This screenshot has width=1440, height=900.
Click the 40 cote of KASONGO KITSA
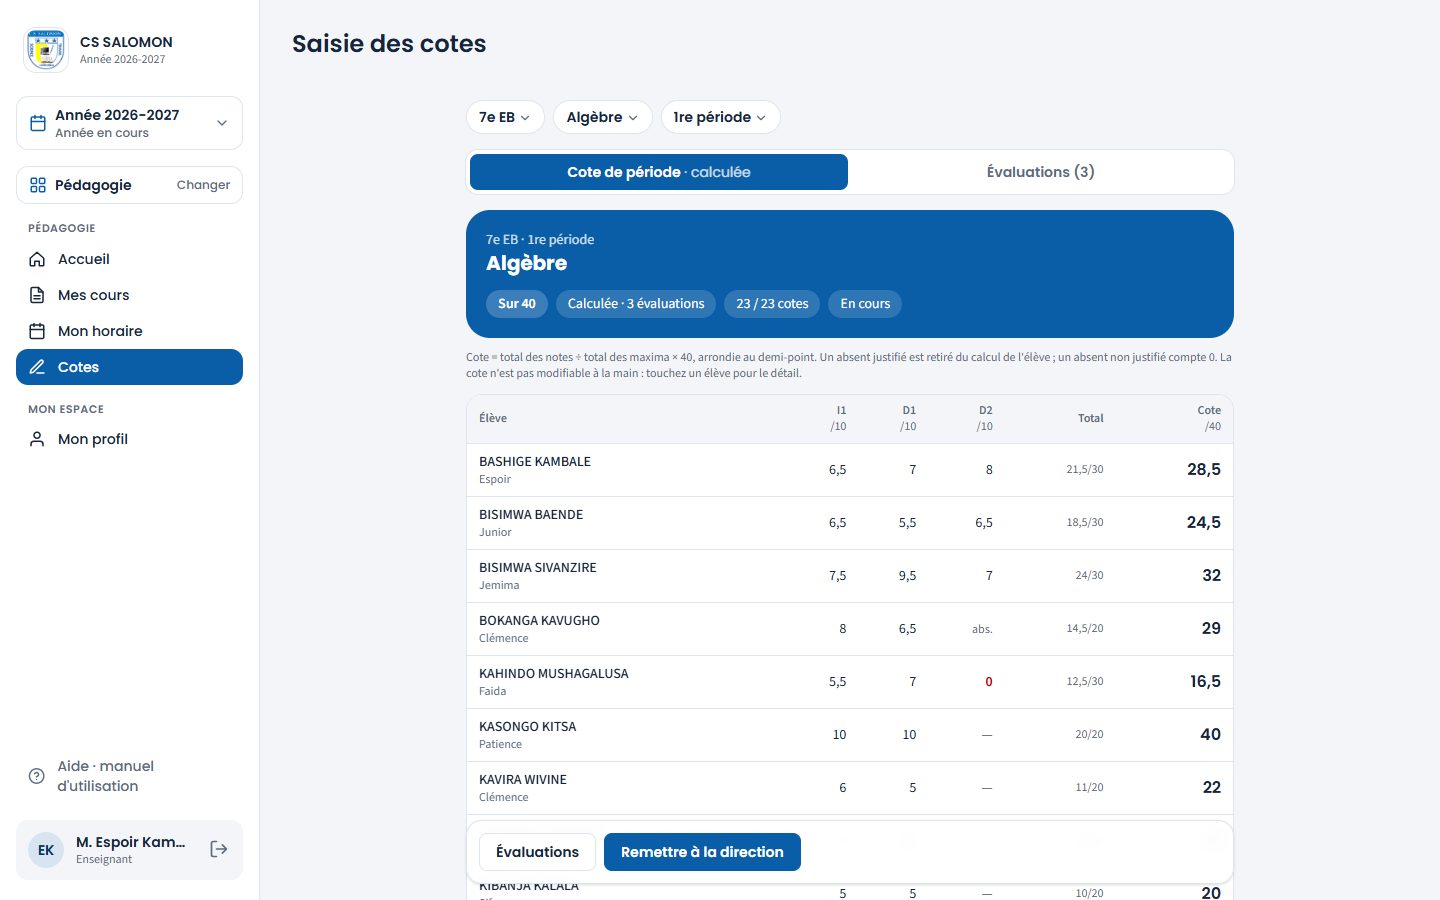pyautogui.click(x=1211, y=735)
